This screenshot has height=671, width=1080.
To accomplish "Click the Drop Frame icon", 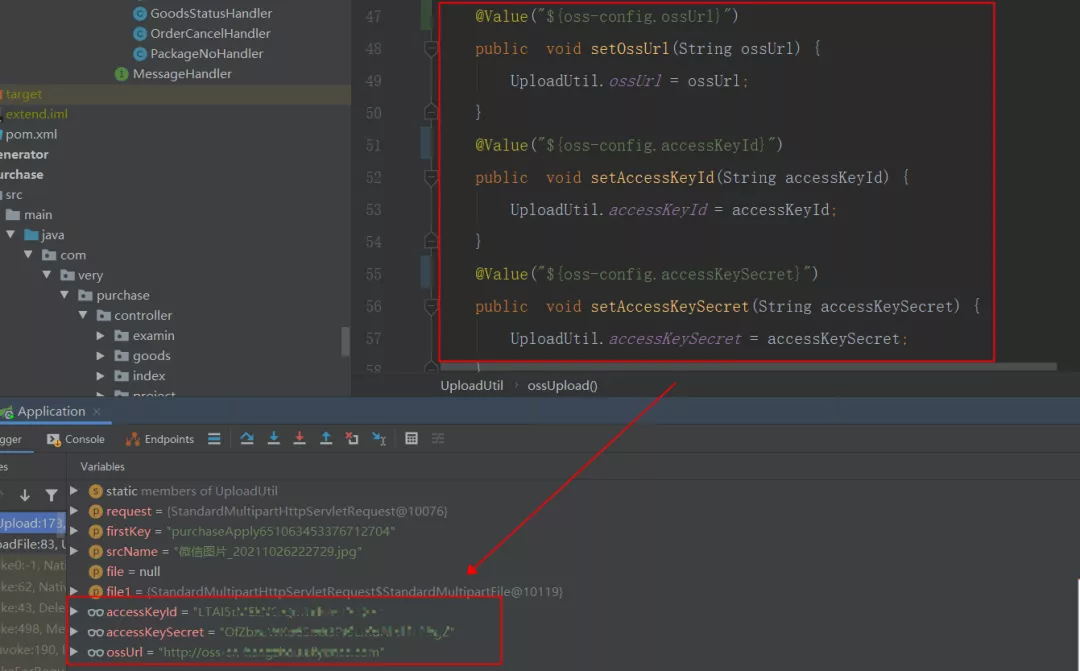I will coord(352,439).
